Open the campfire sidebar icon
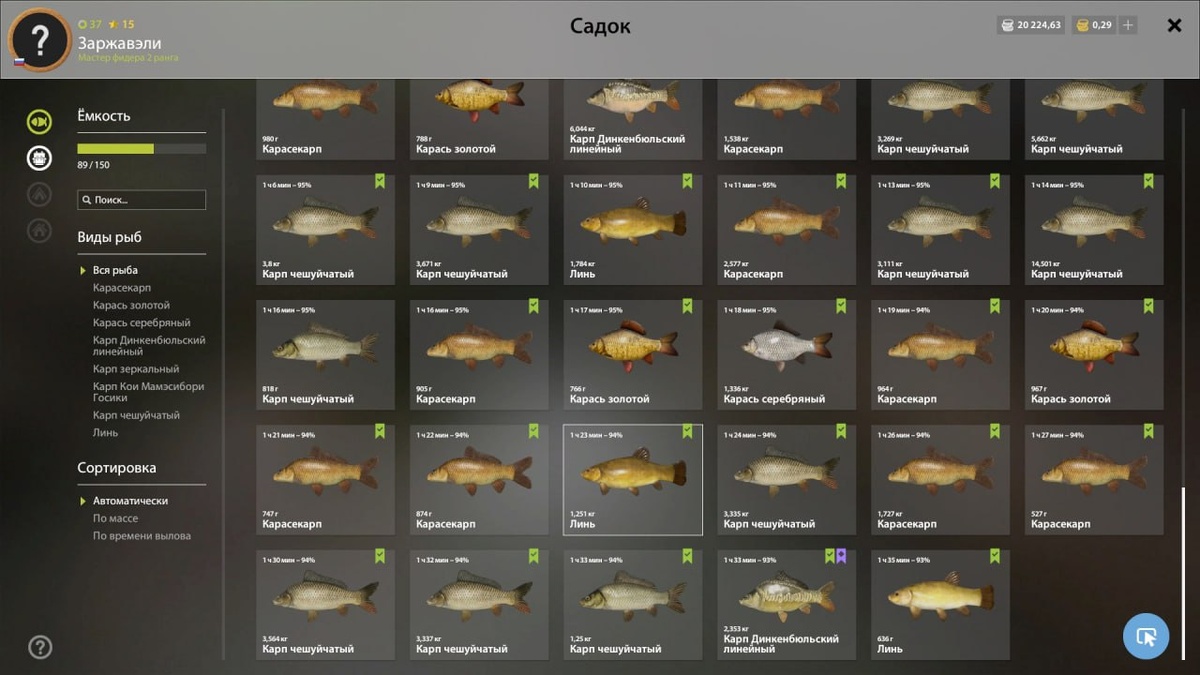This screenshot has width=1200, height=675. [x=39, y=194]
